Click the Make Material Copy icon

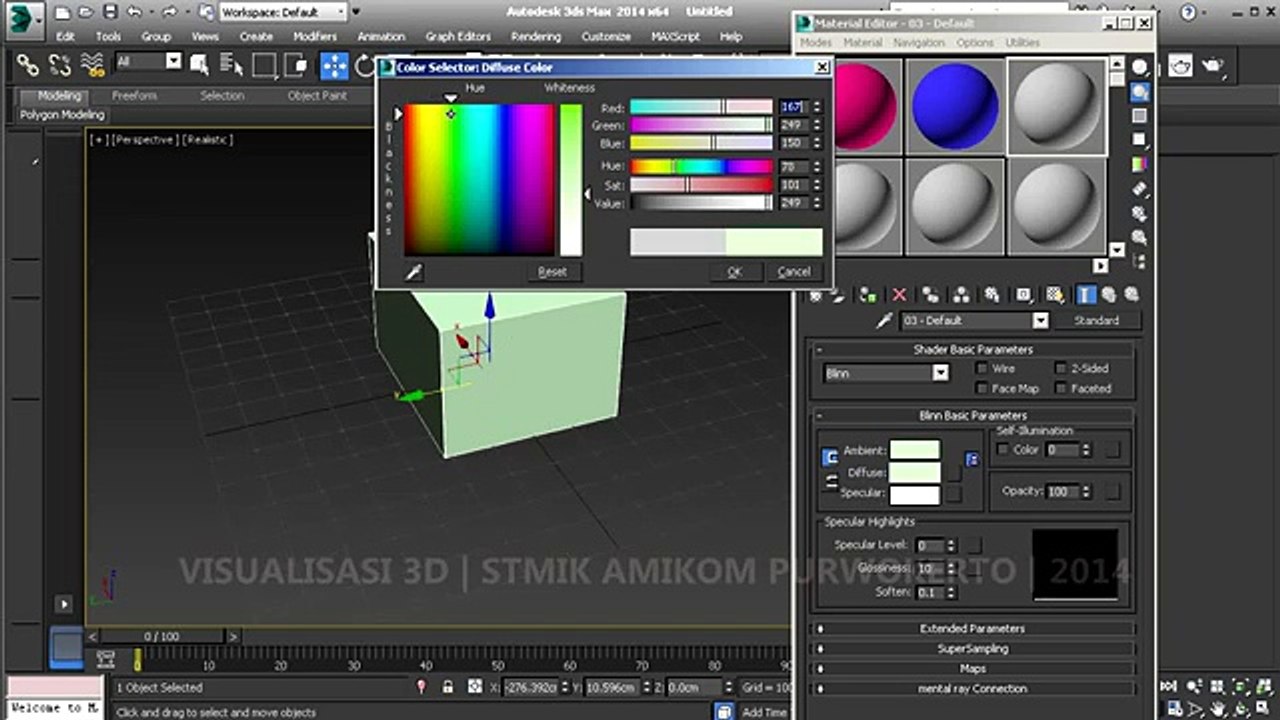930,295
